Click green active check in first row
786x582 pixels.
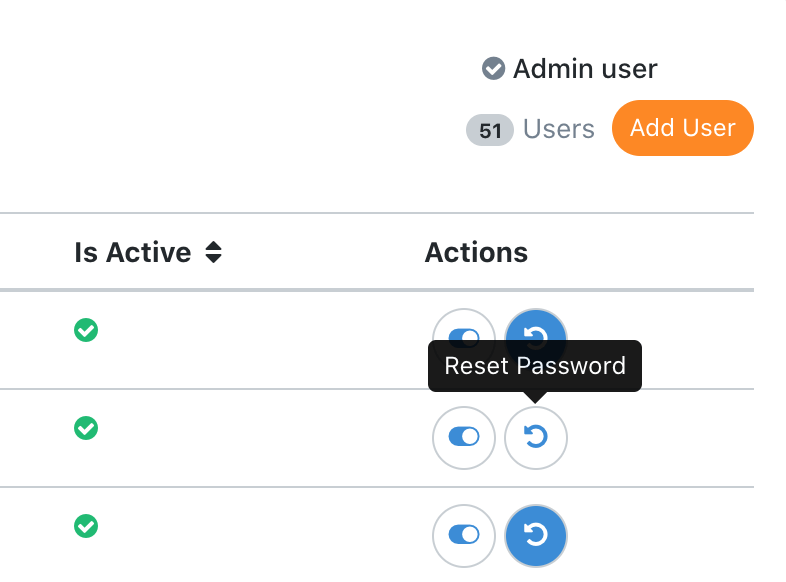tap(86, 330)
